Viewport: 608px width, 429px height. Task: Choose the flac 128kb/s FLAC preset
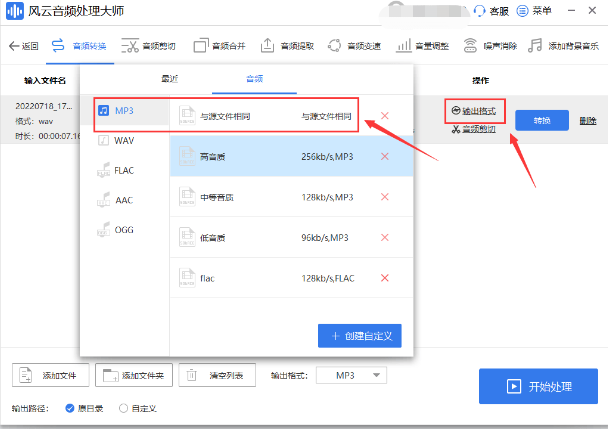[x=291, y=278]
